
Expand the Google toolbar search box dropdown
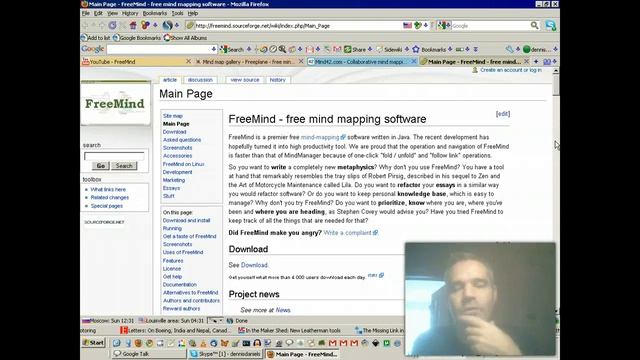[213, 49]
